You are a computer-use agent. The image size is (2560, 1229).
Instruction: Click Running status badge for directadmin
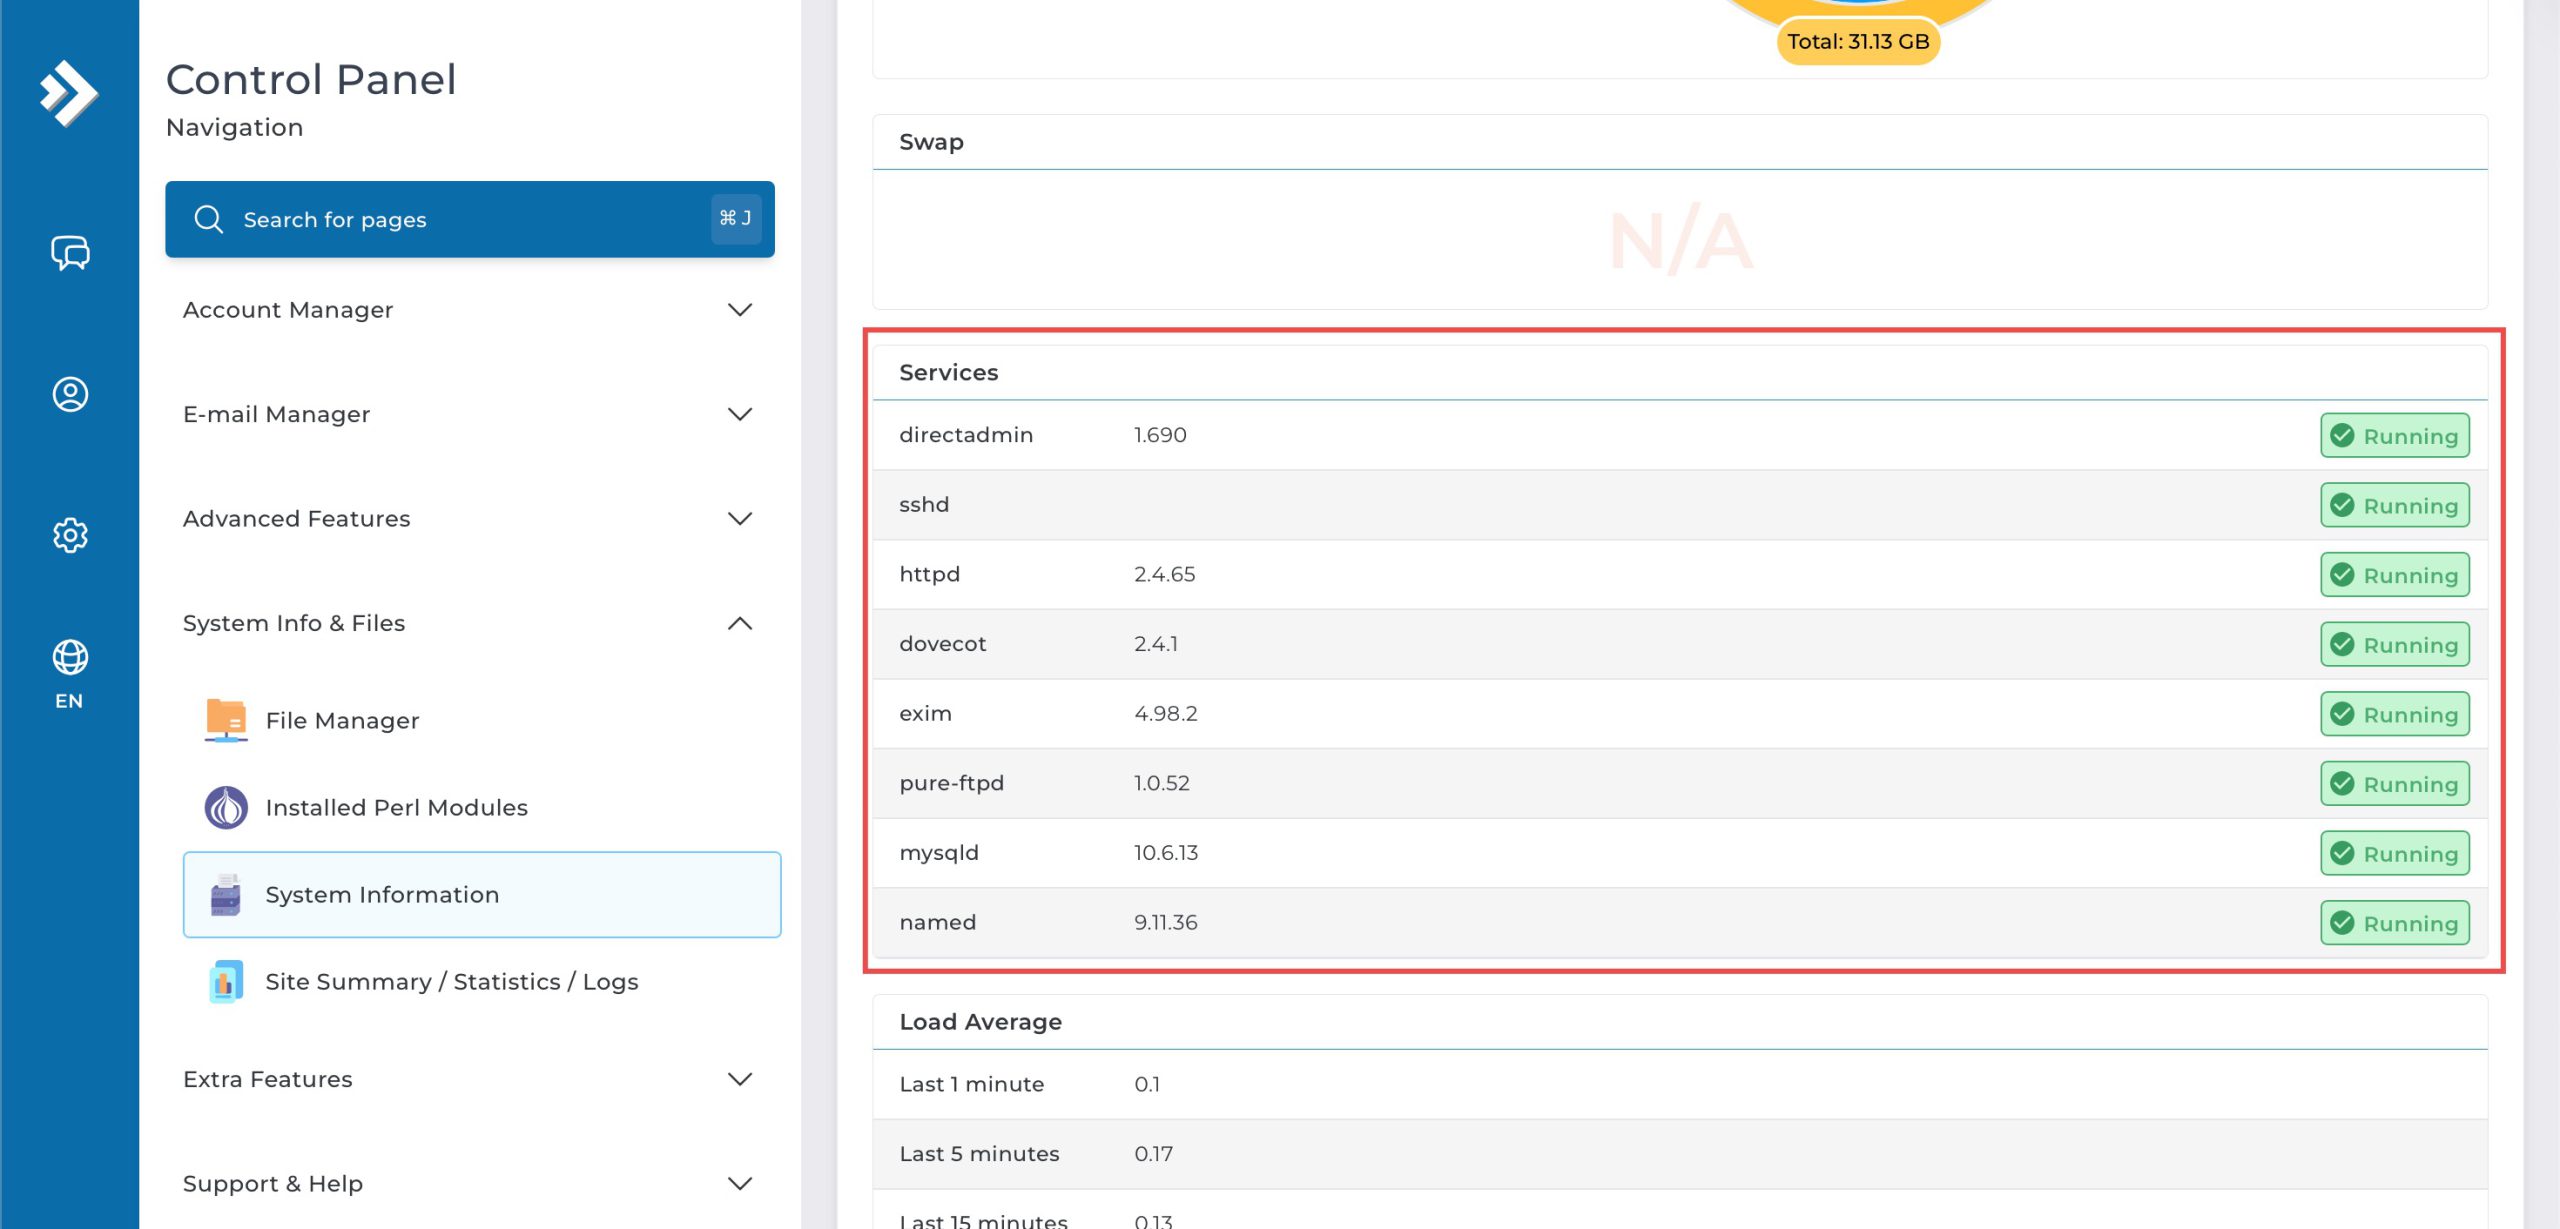2394,435
